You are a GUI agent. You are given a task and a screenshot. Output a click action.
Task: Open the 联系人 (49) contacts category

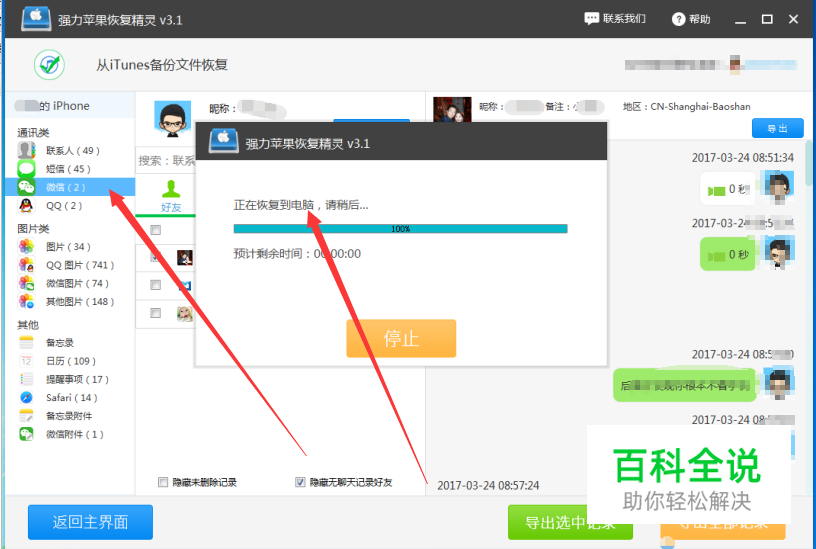pyautogui.click(x=72, y=151)
